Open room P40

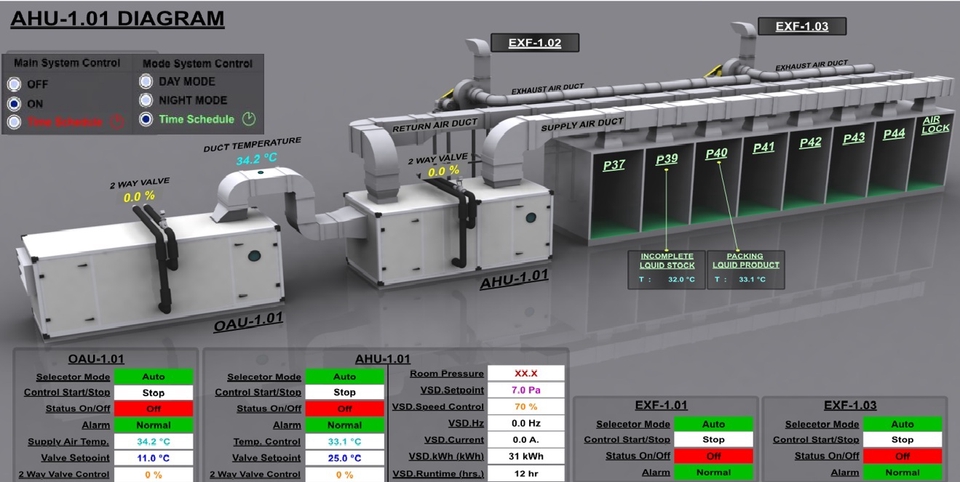[x=716, y=153]
